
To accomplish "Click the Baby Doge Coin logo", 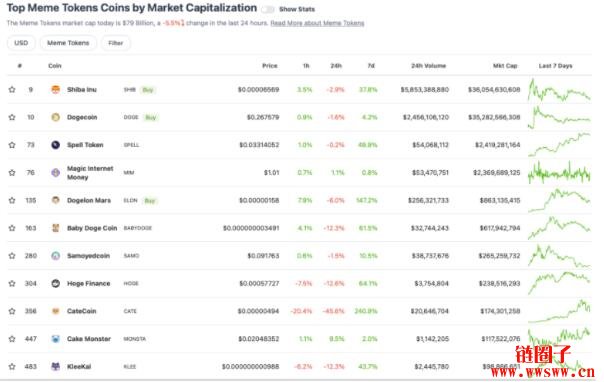I will pos(55,228).
